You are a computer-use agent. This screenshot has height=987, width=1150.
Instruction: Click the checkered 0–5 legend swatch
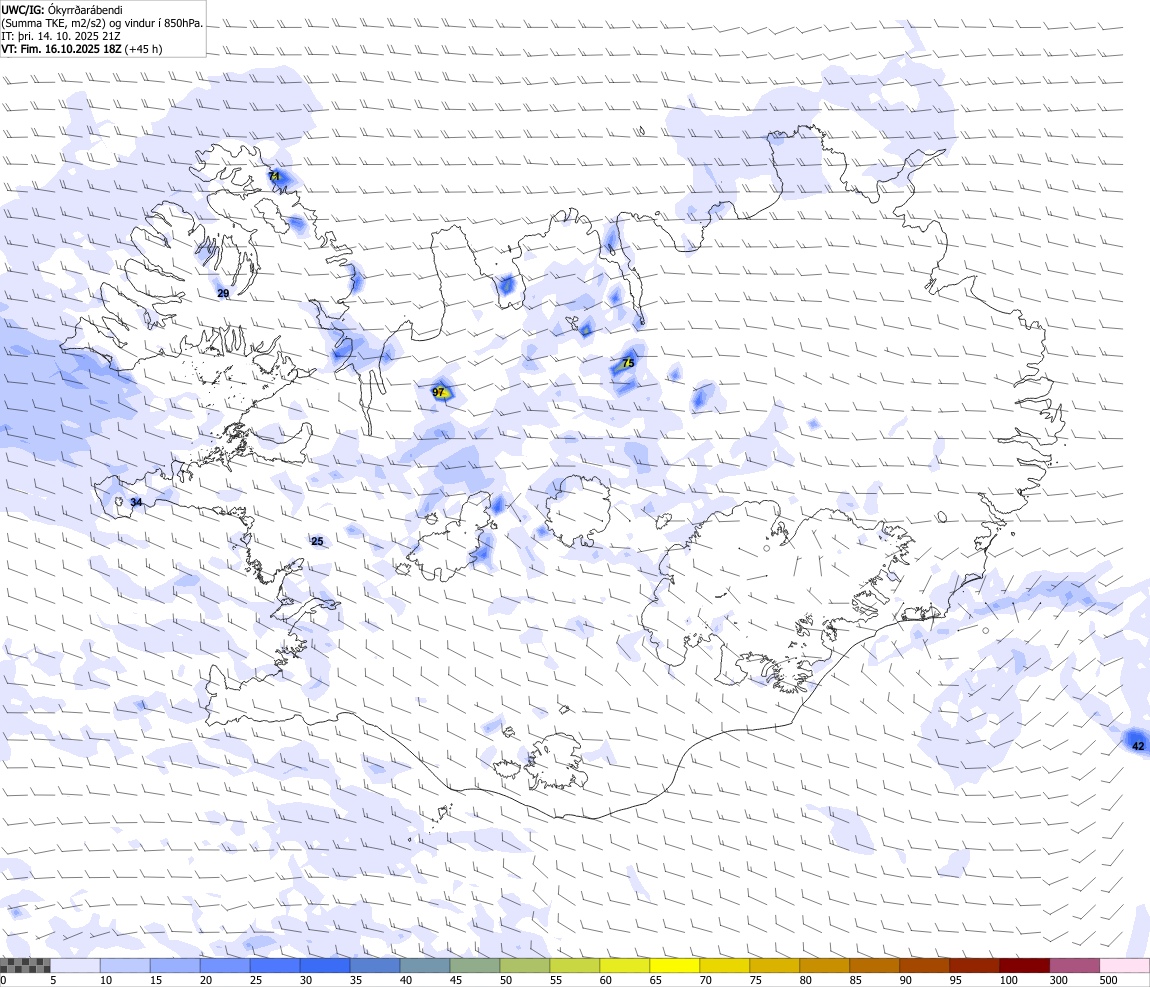(x=25, y=965)
